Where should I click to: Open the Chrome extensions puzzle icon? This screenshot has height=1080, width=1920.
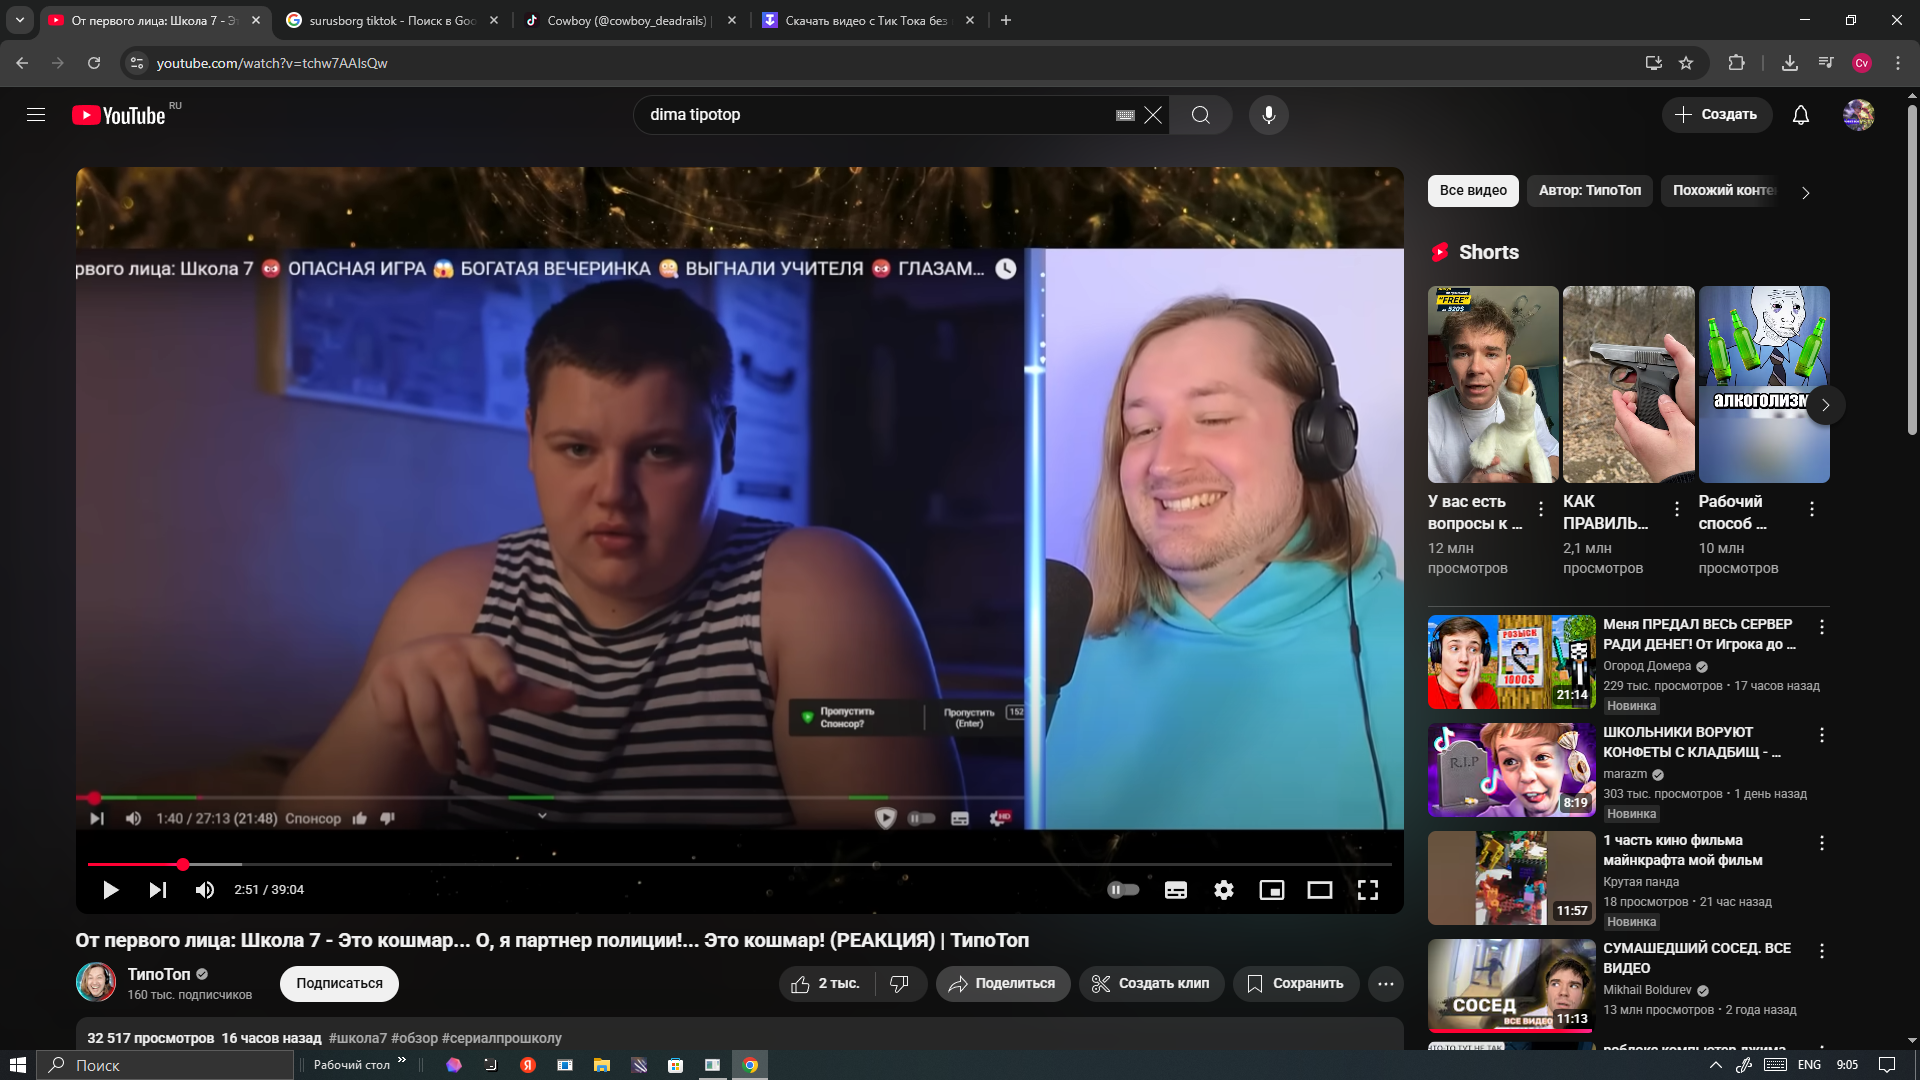tap(1736, 63)
